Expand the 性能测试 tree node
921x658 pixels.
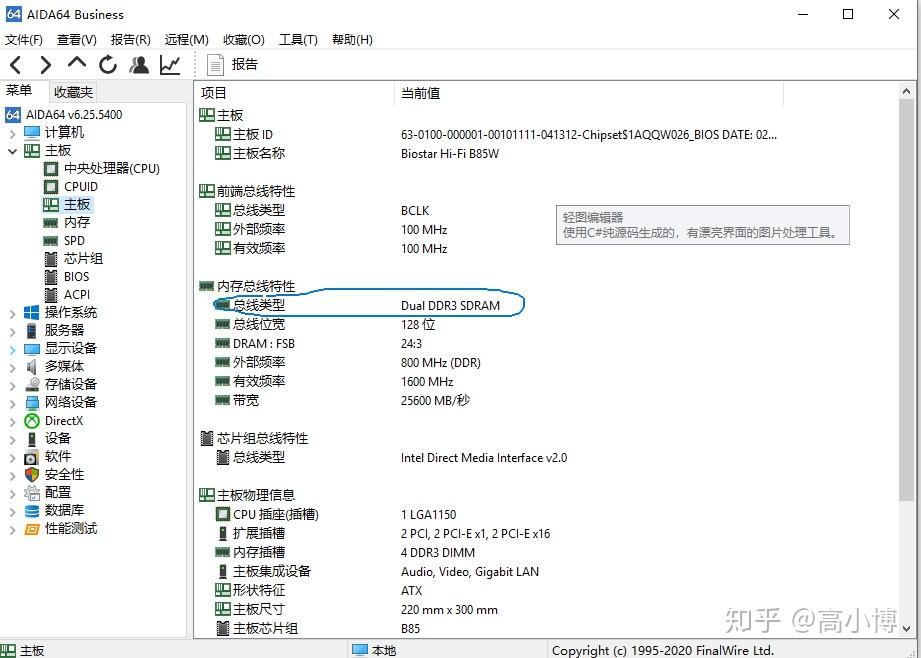coord(12,530)
